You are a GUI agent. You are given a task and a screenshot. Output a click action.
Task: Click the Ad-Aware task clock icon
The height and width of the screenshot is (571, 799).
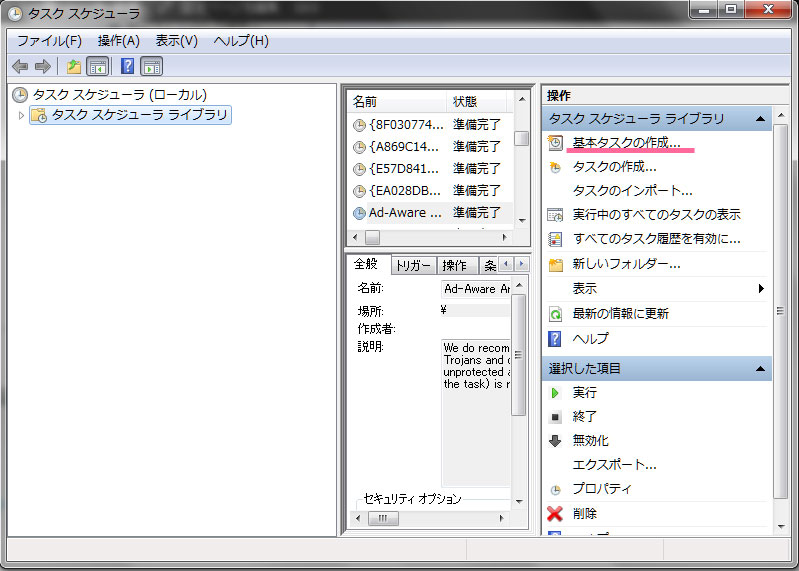[359, 213]
